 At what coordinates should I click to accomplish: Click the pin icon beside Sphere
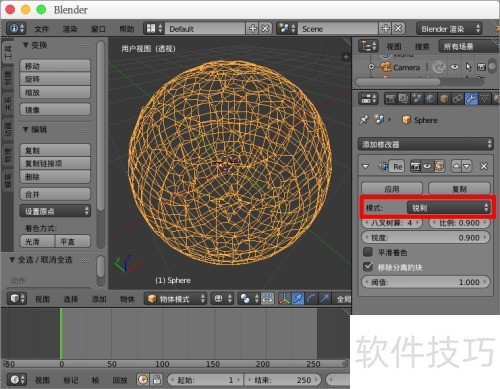(364, 119)
